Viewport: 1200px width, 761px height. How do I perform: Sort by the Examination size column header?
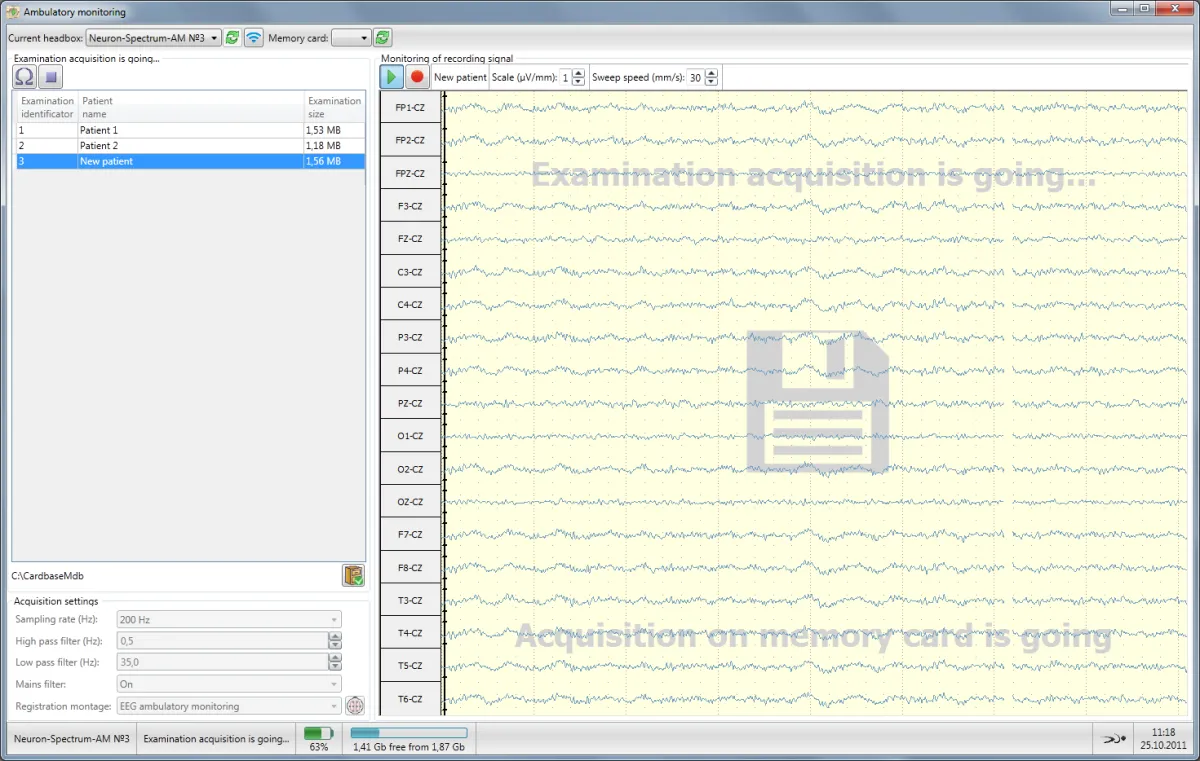point(334,107)
